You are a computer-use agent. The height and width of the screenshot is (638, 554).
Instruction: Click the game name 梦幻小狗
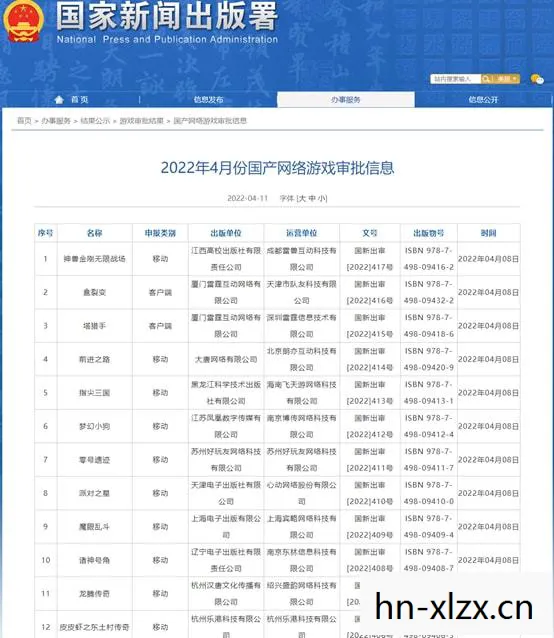(x=94, y=426)
